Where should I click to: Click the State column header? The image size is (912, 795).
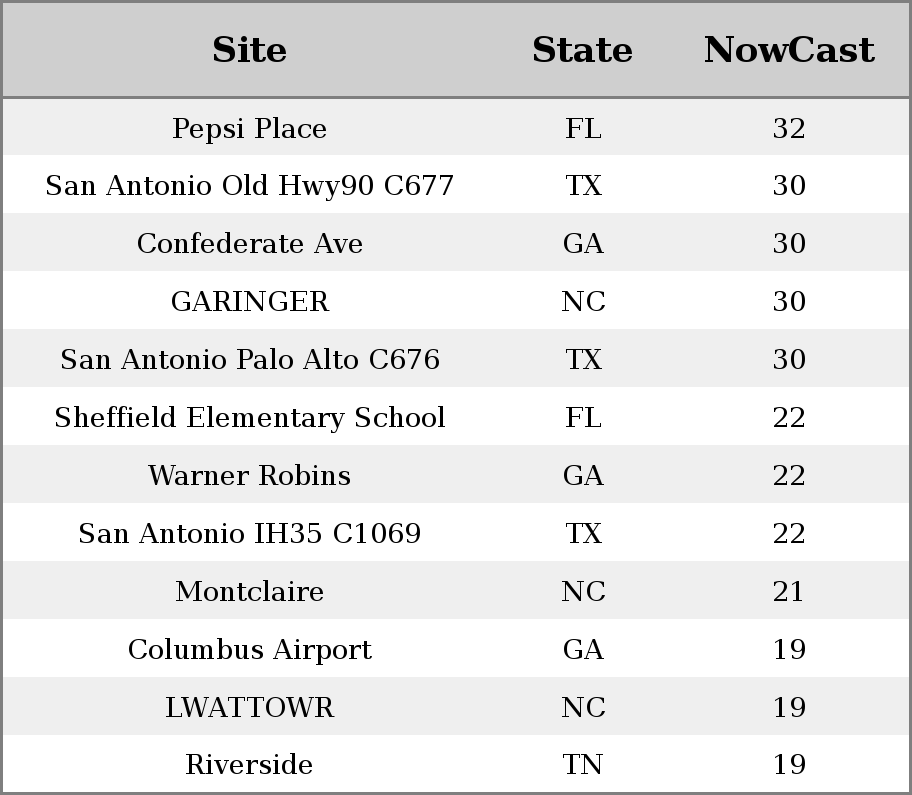[583, 50]
